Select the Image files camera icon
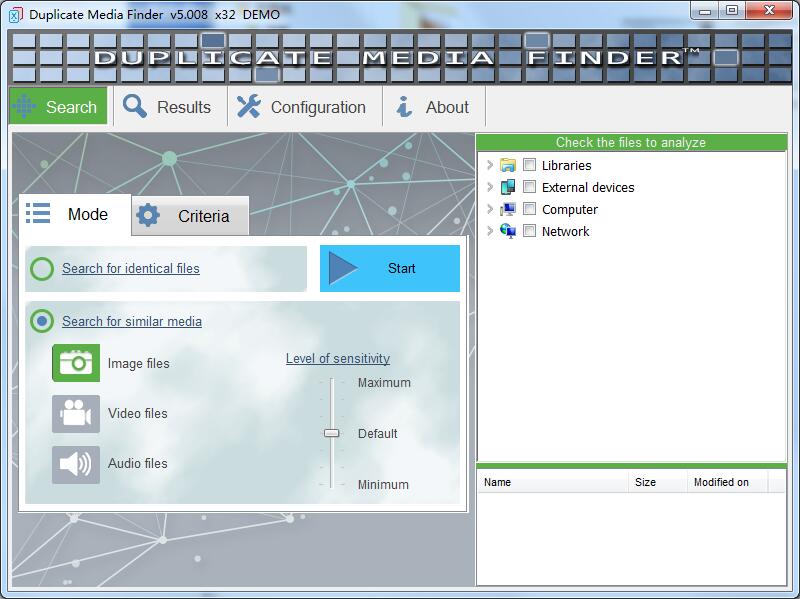The image size is (800, 599). [76, 363]
